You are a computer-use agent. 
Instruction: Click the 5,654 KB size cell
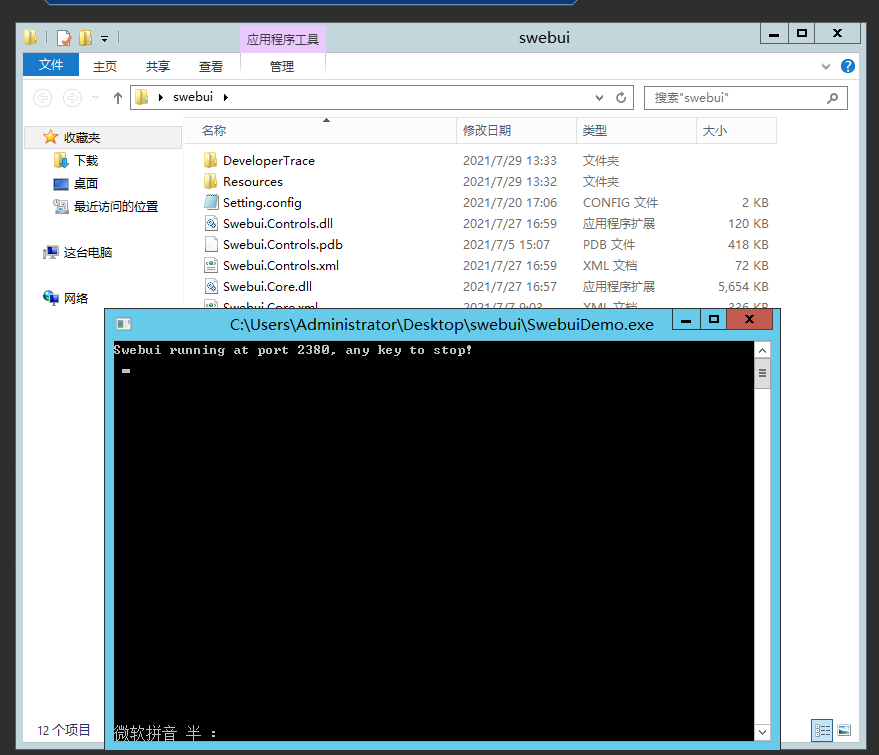(743, 286)
